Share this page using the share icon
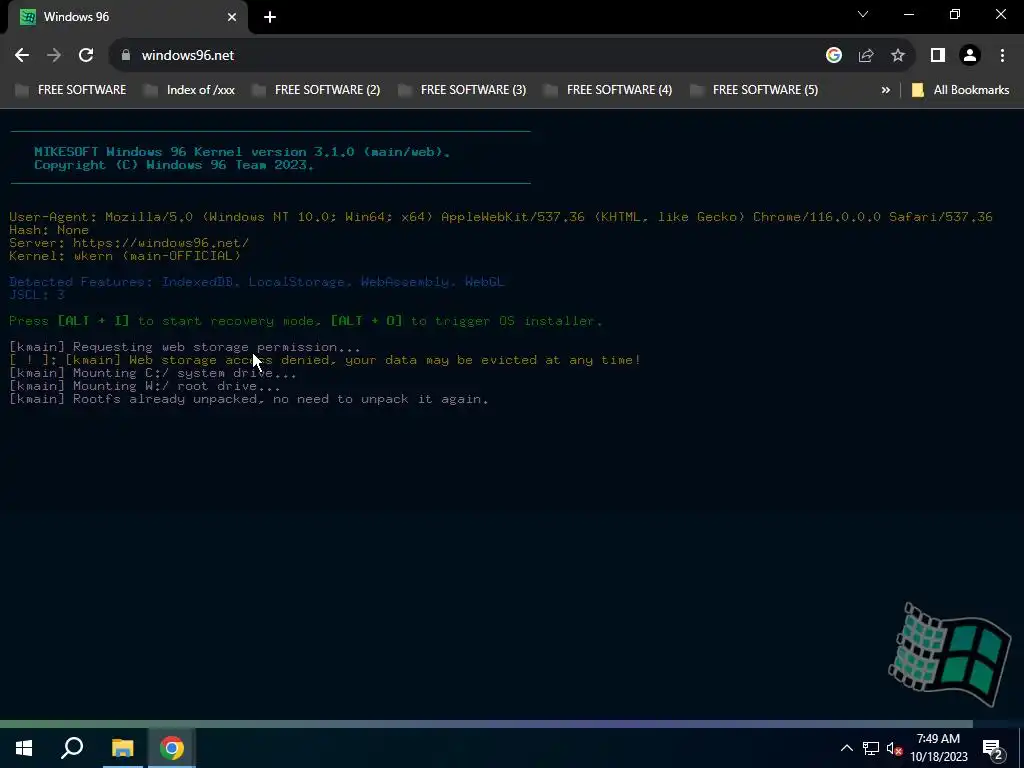 [866, 56]
